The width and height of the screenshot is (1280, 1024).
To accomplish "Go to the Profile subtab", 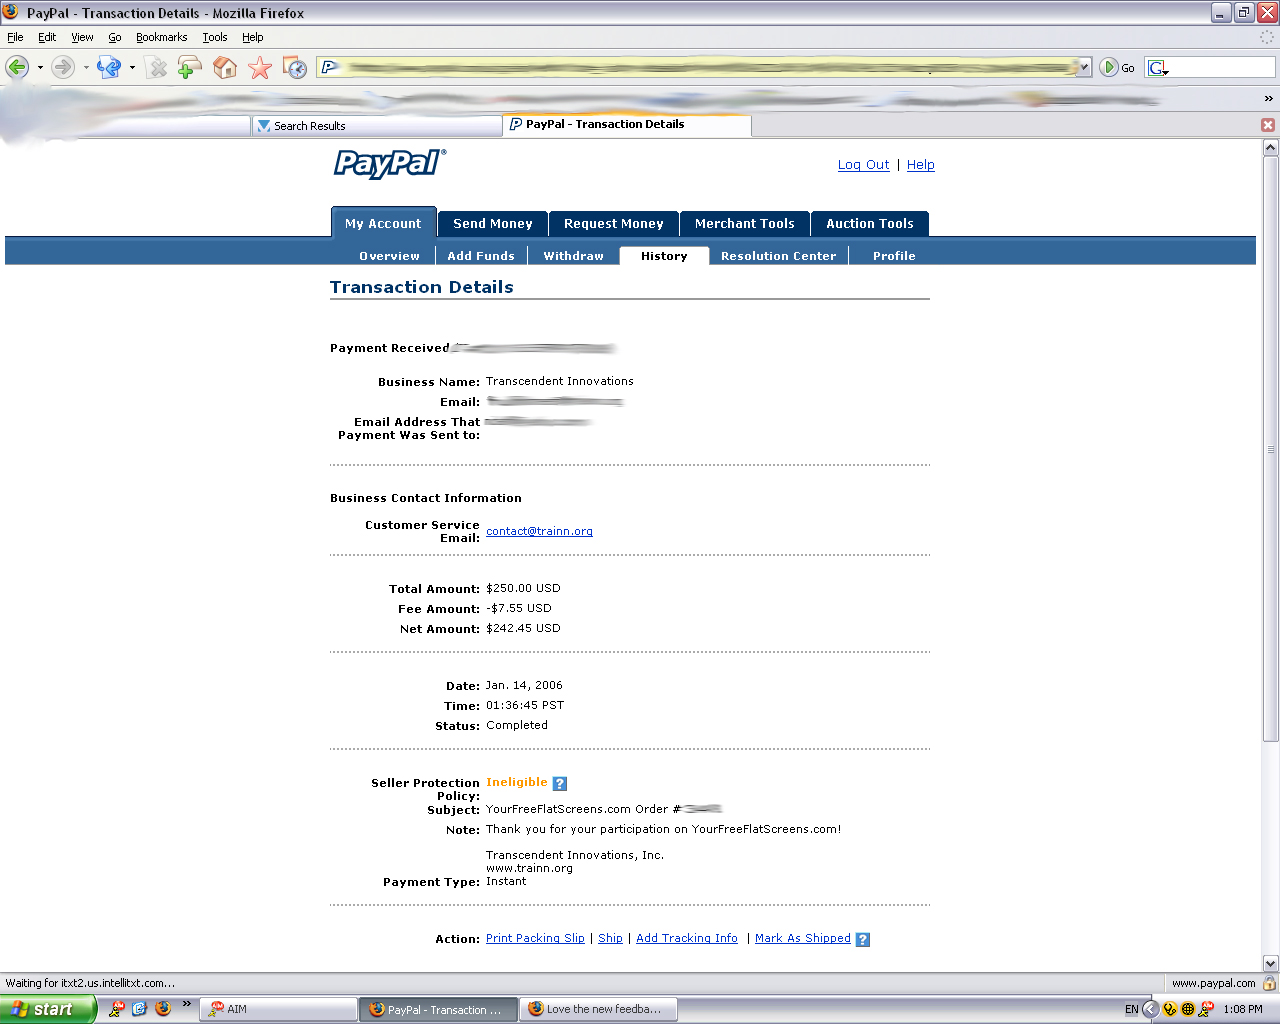I will (894, 256).
